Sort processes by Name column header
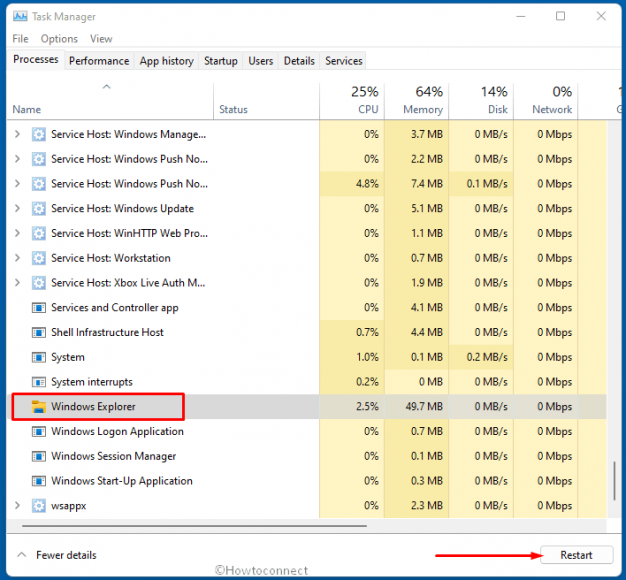The image size is (626, 580). [x=110, y=101]
